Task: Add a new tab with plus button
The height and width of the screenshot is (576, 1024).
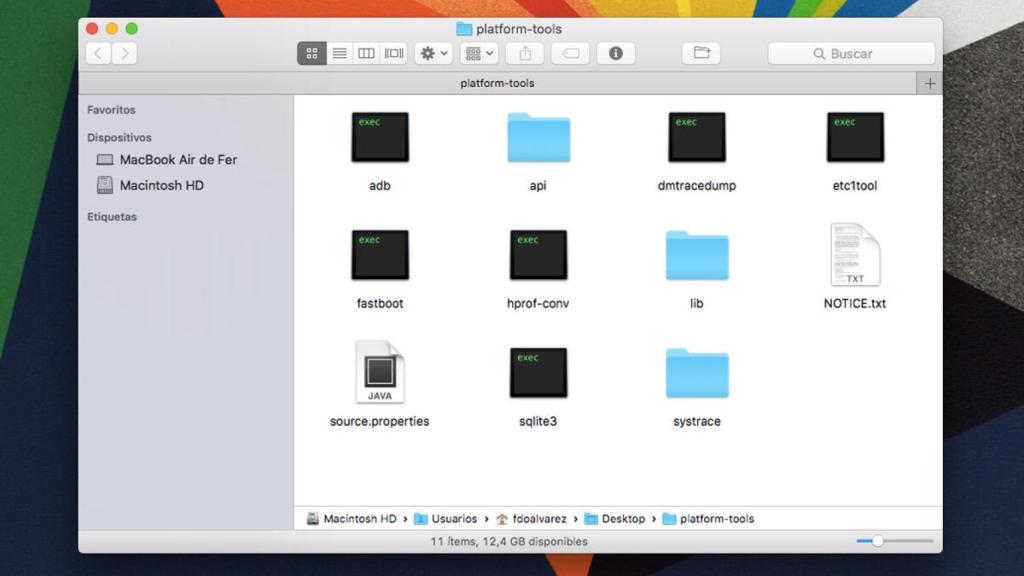Action: 930,83
